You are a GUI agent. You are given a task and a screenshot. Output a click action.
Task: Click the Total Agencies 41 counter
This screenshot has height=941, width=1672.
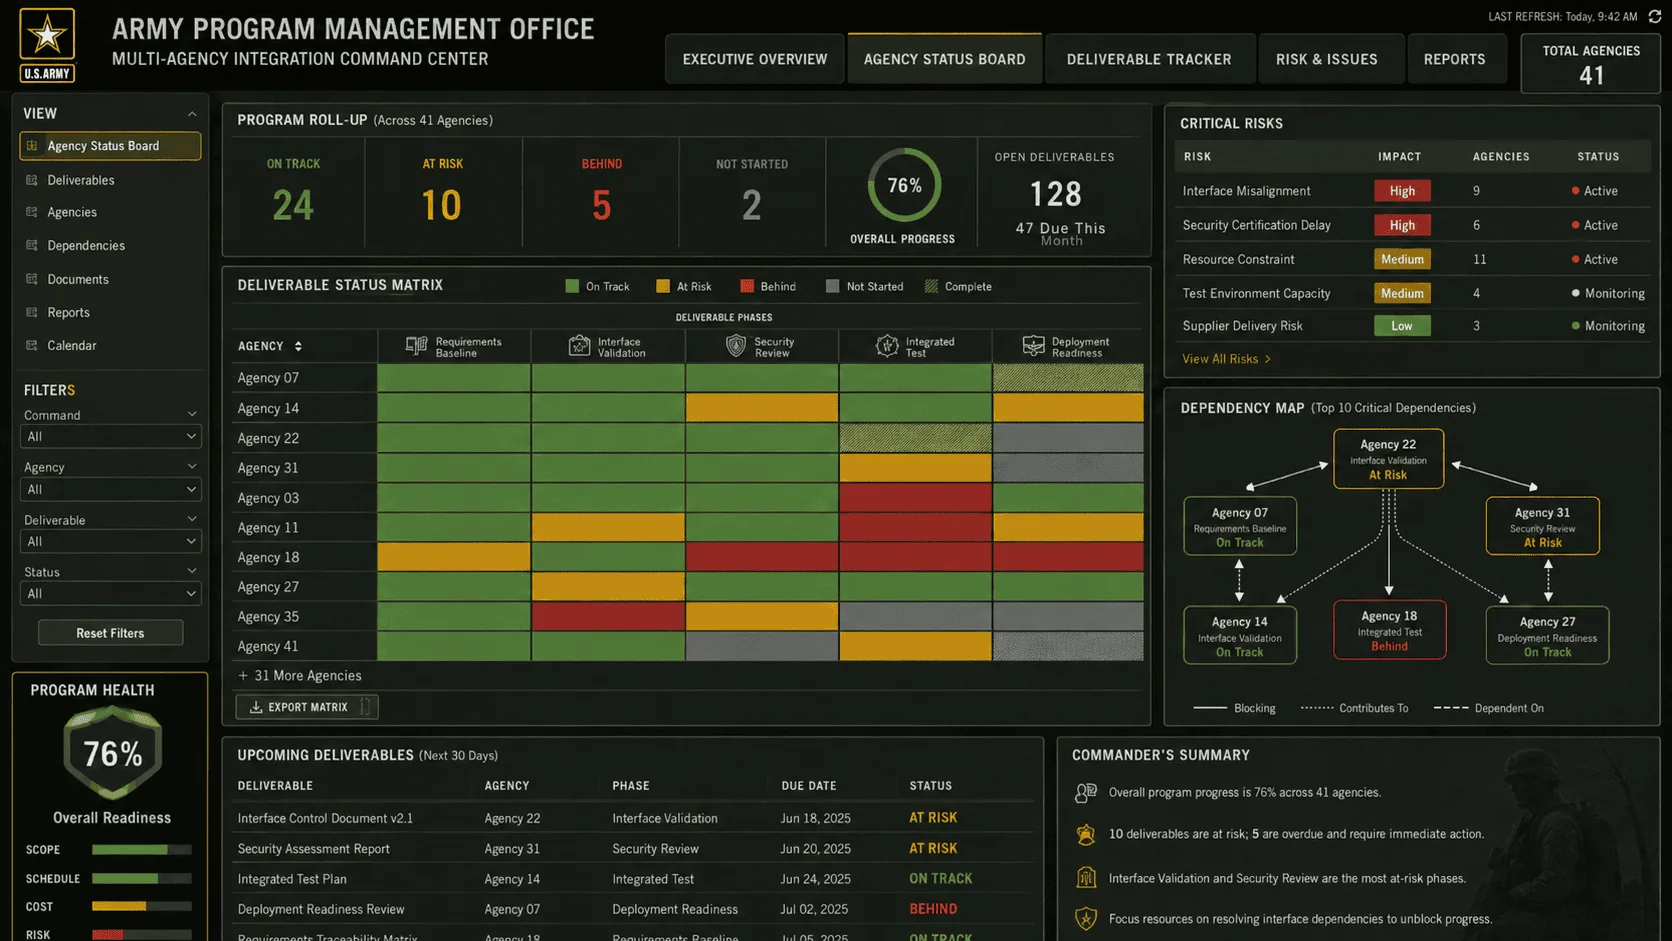1590,63
